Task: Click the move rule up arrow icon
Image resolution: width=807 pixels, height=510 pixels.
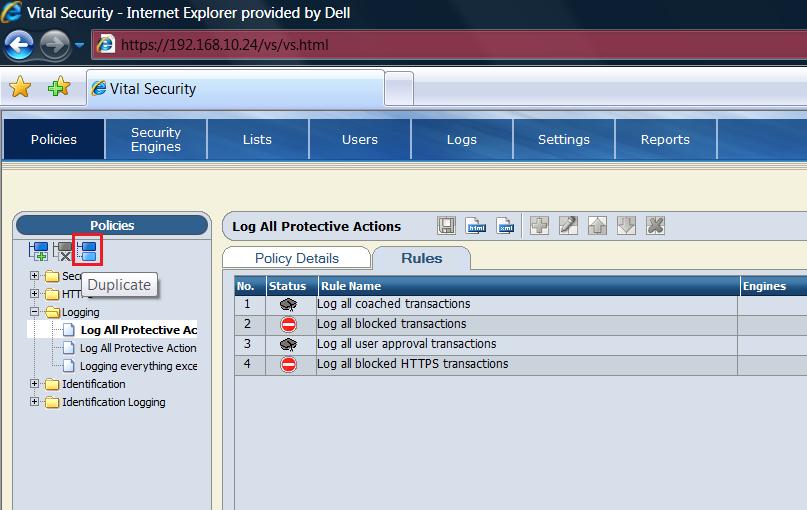Action: tap(597, 226)
